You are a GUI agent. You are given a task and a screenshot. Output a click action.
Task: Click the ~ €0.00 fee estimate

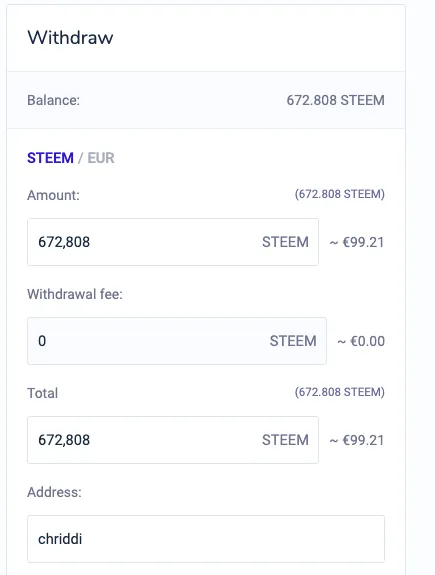pyautogui.click(x=361, y=341)
